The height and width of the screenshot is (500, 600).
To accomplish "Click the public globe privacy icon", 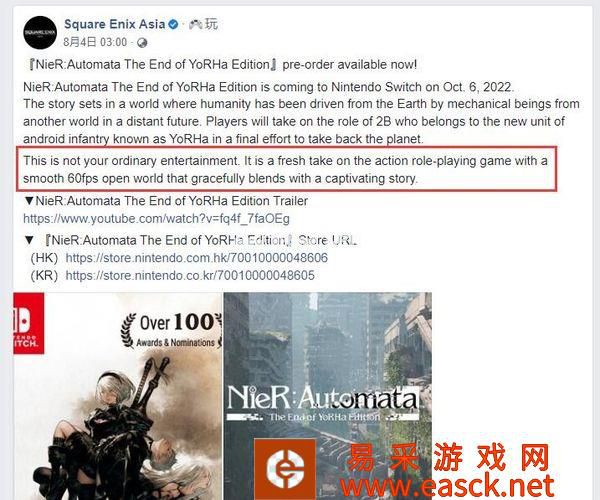I will click(x=142, y=42).
